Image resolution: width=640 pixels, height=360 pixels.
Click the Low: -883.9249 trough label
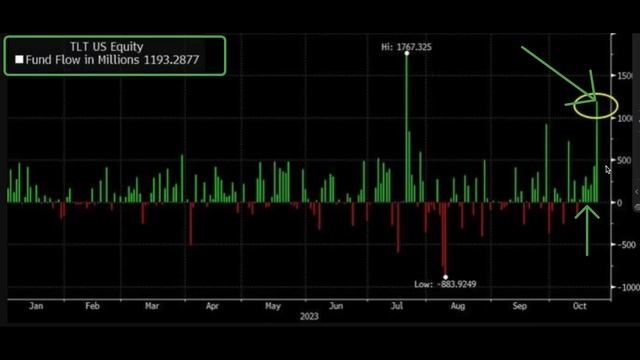445,284
